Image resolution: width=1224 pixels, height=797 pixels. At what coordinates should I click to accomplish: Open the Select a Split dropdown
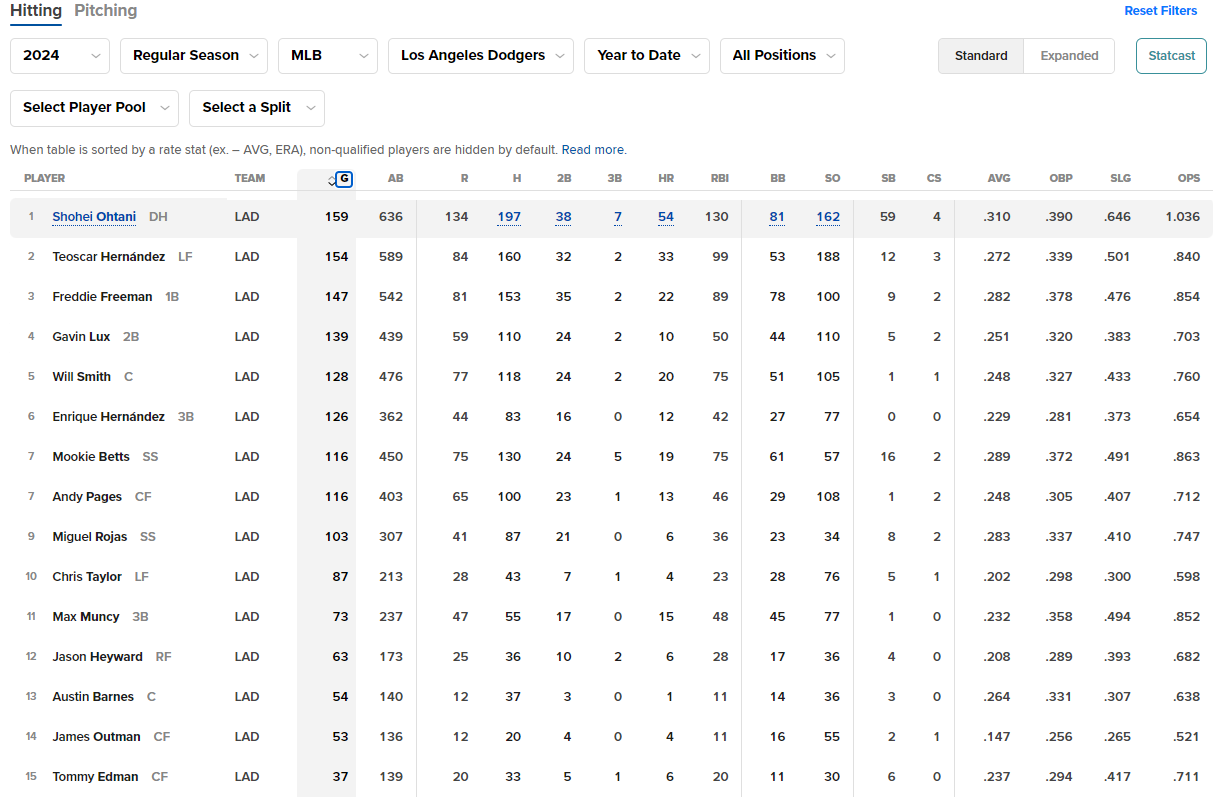tap(257, 108)
